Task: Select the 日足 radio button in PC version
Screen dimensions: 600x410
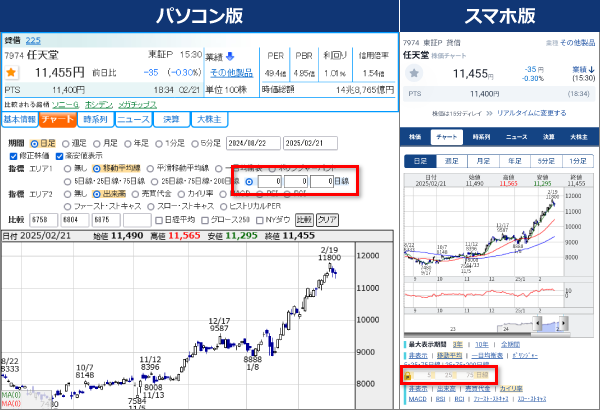Action: click(x=34, y=144)
